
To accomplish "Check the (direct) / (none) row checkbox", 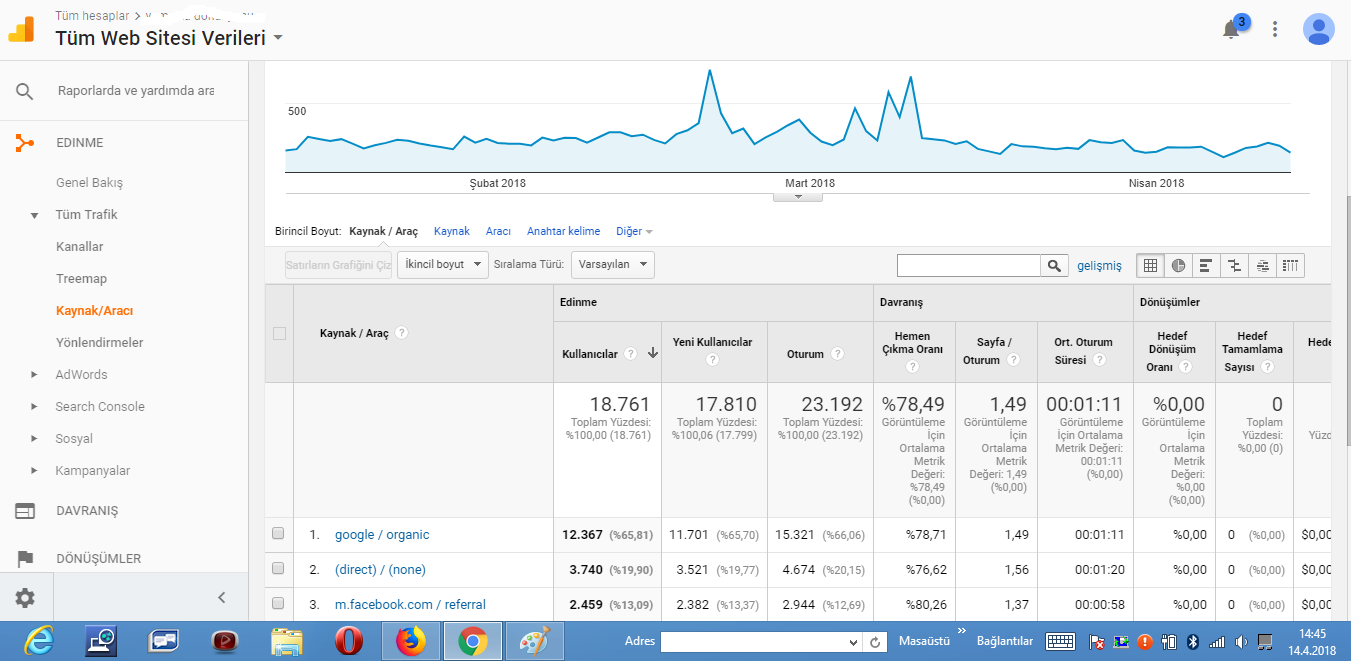I will click(x=278, y=569).
